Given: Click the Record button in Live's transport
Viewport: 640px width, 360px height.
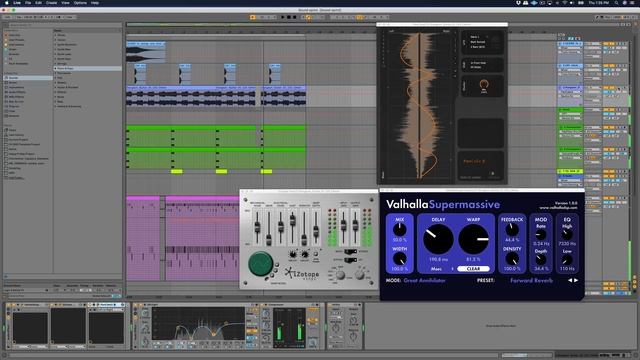Looking at the screenshot, I should coord(294,17).
